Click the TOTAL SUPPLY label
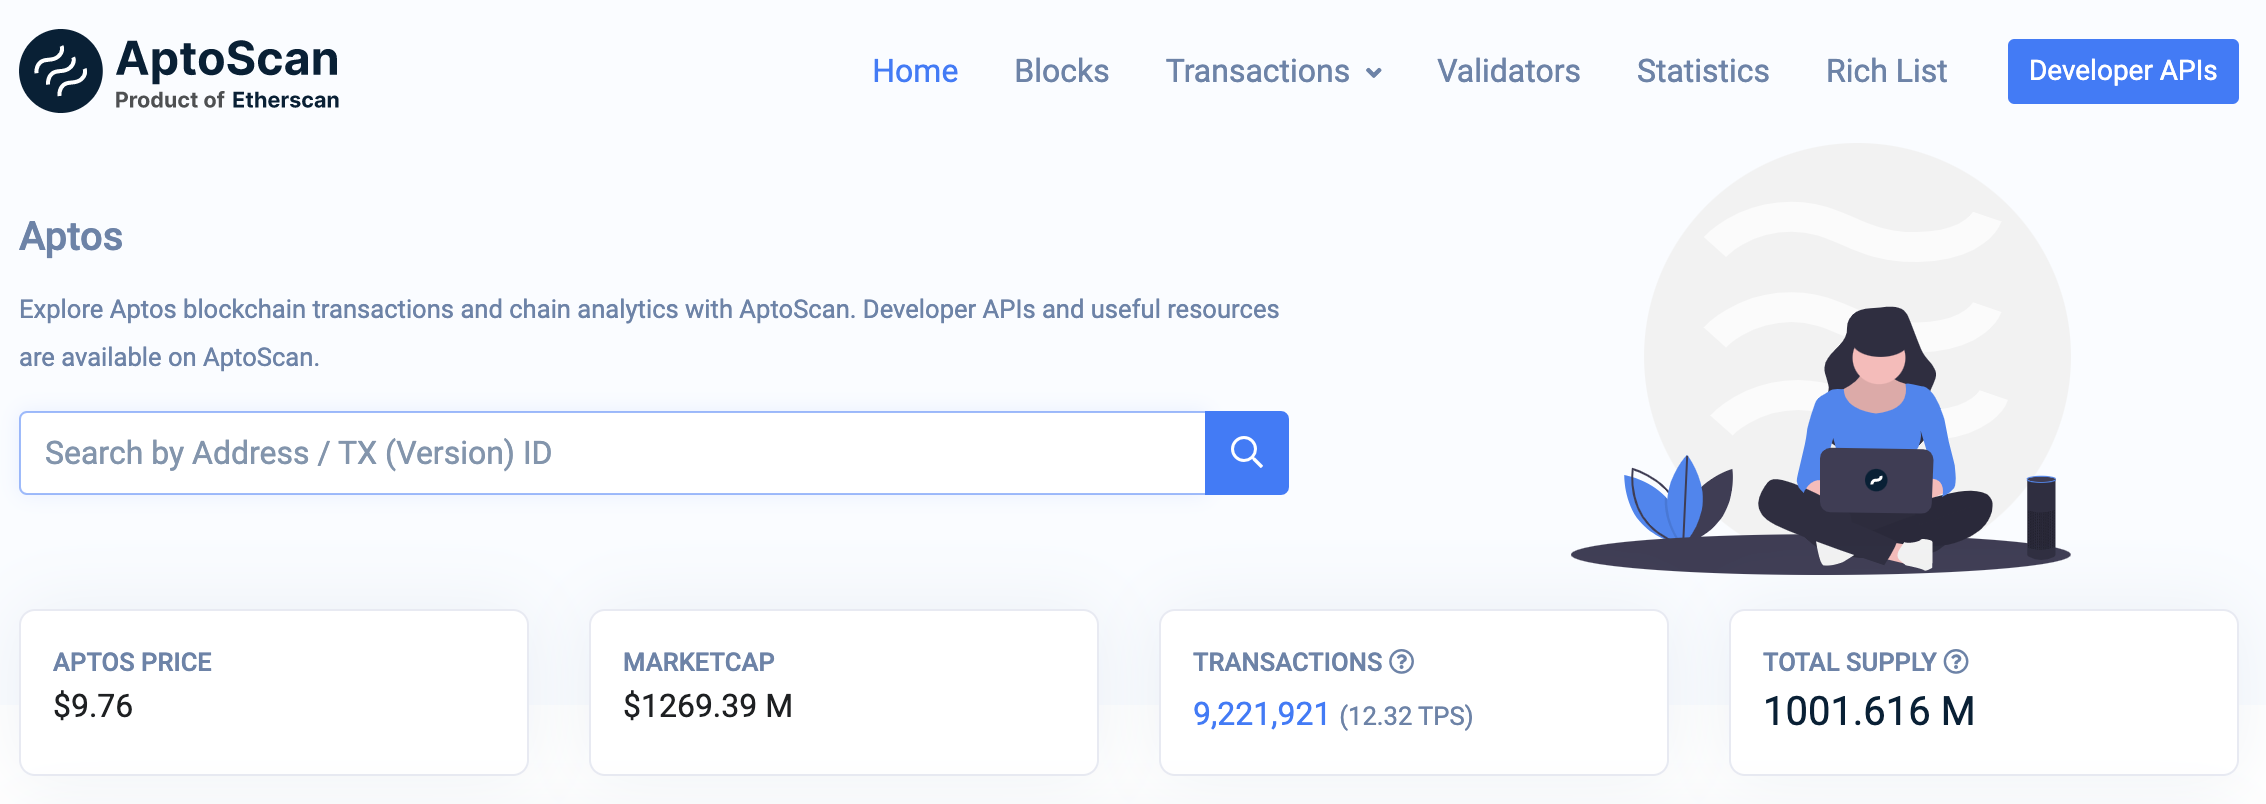The height and width of the screenshot is (804, 2266). pyautogui.click(x=1850, y=662)
